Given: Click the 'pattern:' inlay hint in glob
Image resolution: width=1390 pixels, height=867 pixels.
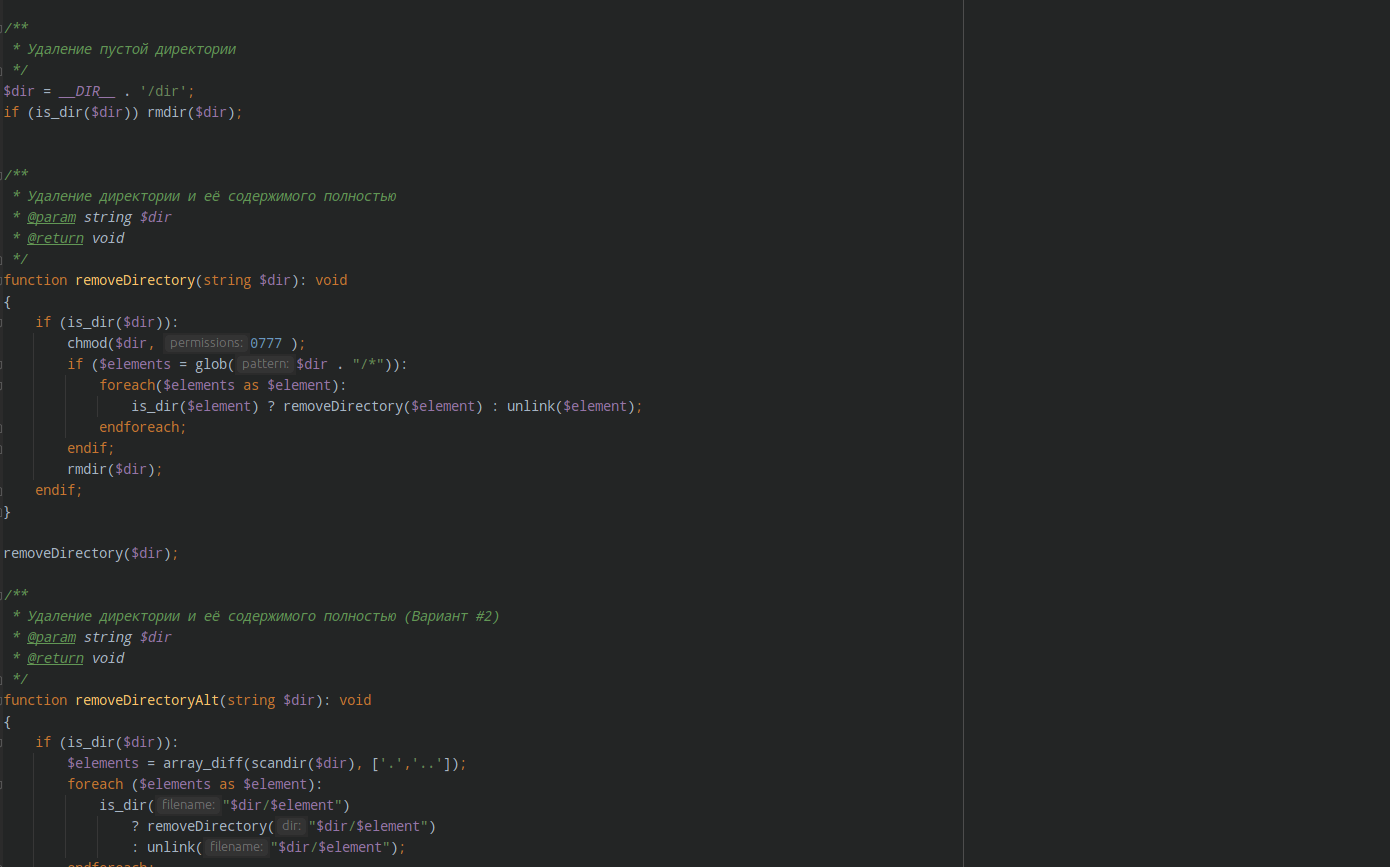Looking at the screenshot, I should (x=265, y=364).
